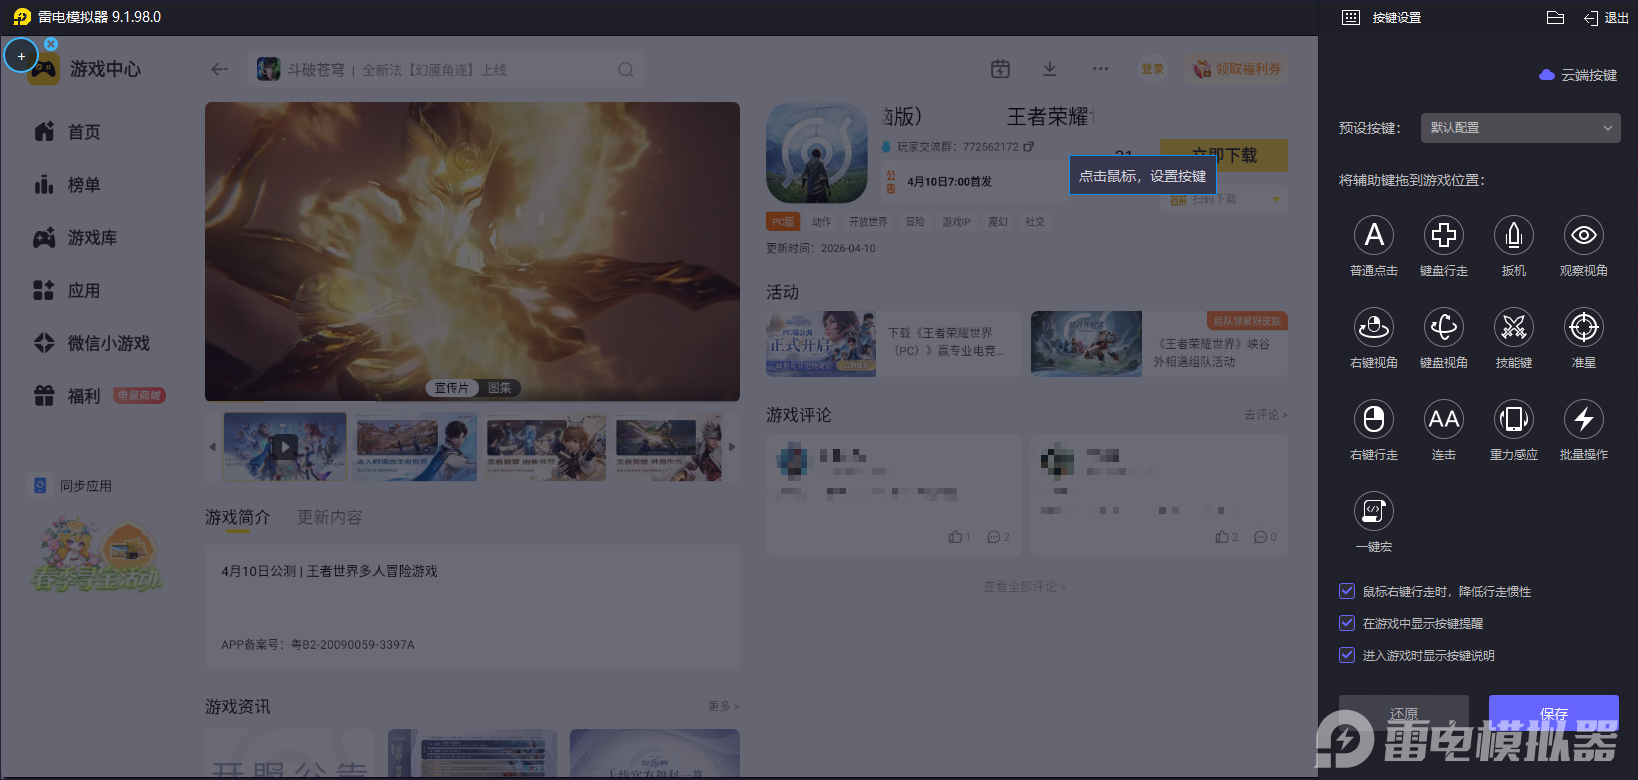The image size is (1638, 780).
Task: Select the 重力感应 phone icon
Action: [x=1514, y=419]
